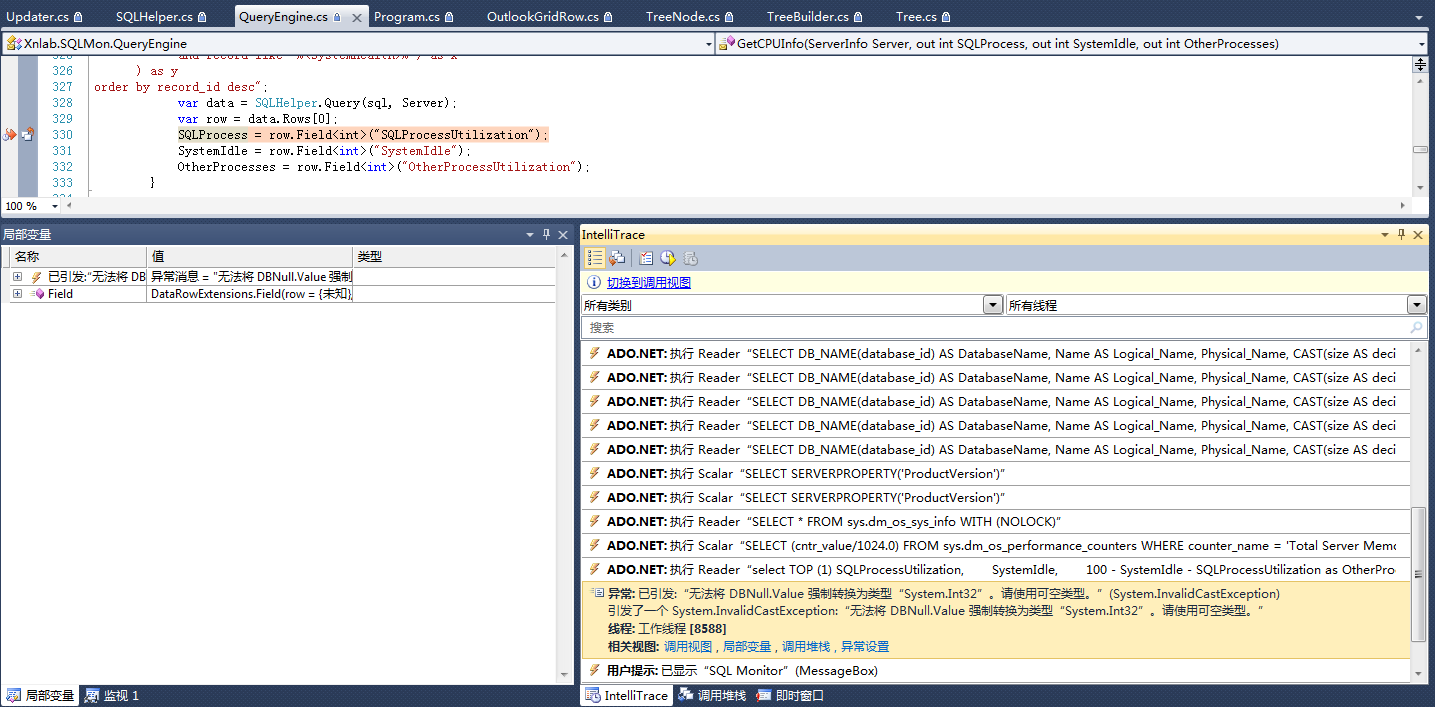
Task: Click the pushpin icon on 局部变量 panel
Action: [545, 234]
